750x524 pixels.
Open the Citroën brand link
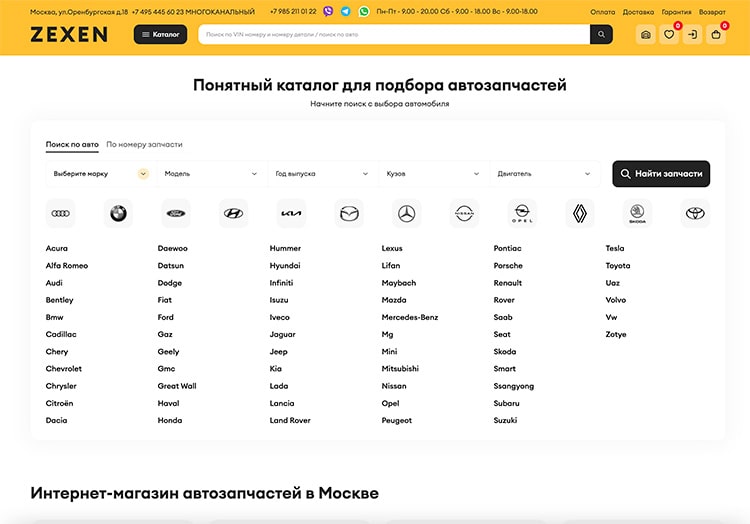tap(59, 403)
